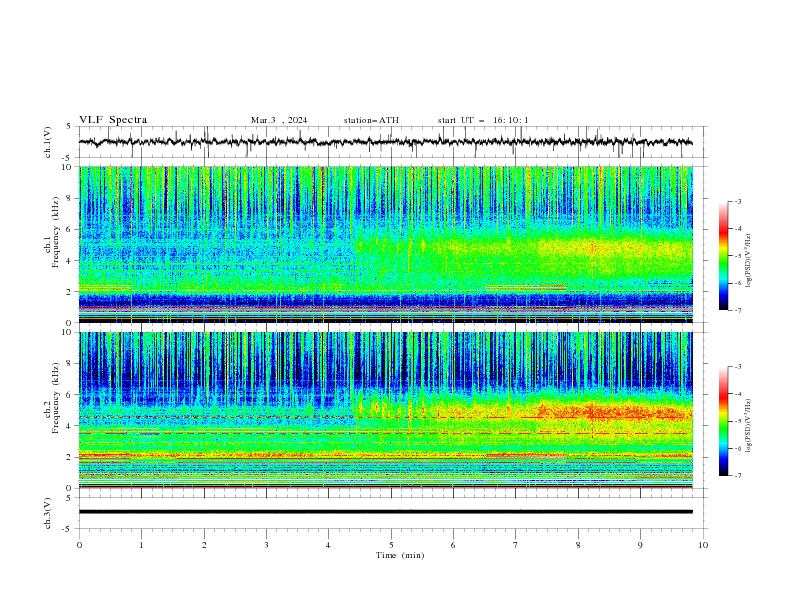Image resolution: width=792 pixels, height=612 pixels.
Task: Click the date label 'Mar.3 , 2024'
Action: point(279,120)
